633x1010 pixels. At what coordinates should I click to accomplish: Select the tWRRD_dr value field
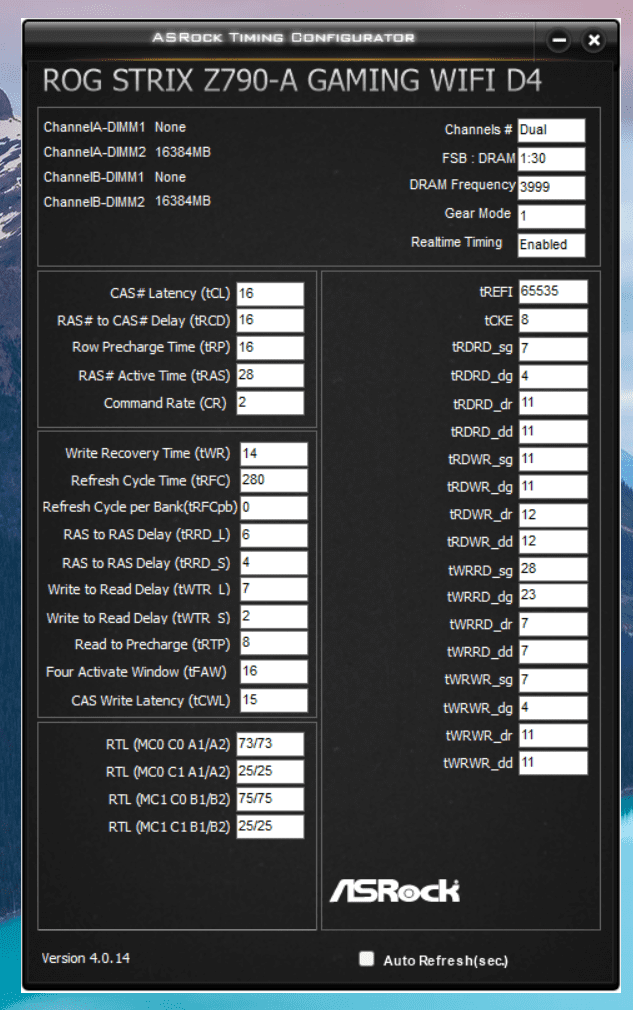[553, 624]
